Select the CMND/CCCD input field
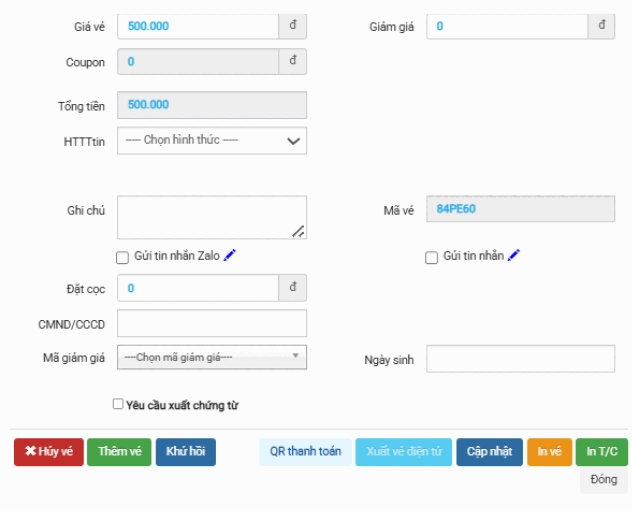Screen dimensions: 632x511 tap(211, 323)
